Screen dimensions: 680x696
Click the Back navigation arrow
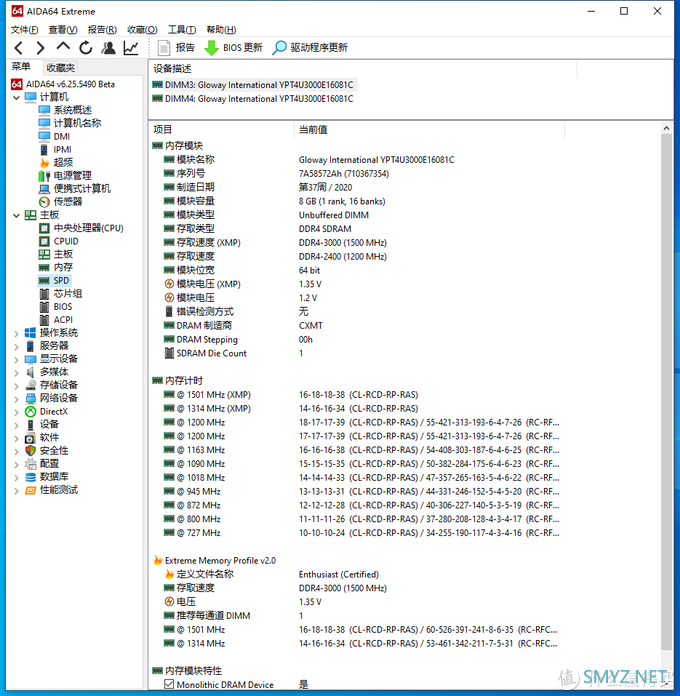coord(18,48)
